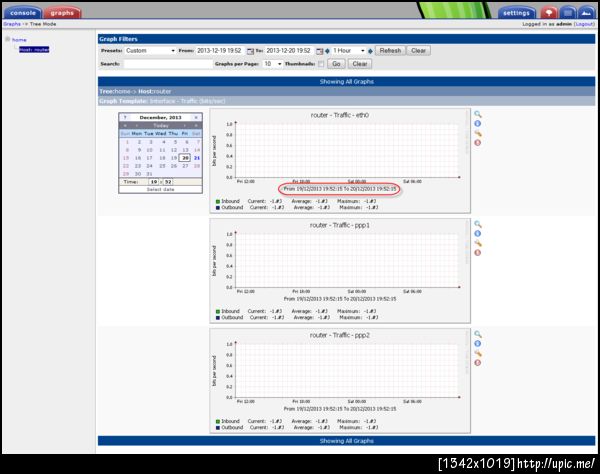Click the Refresh button
The image size is (600, 474).
click(390, 50)
